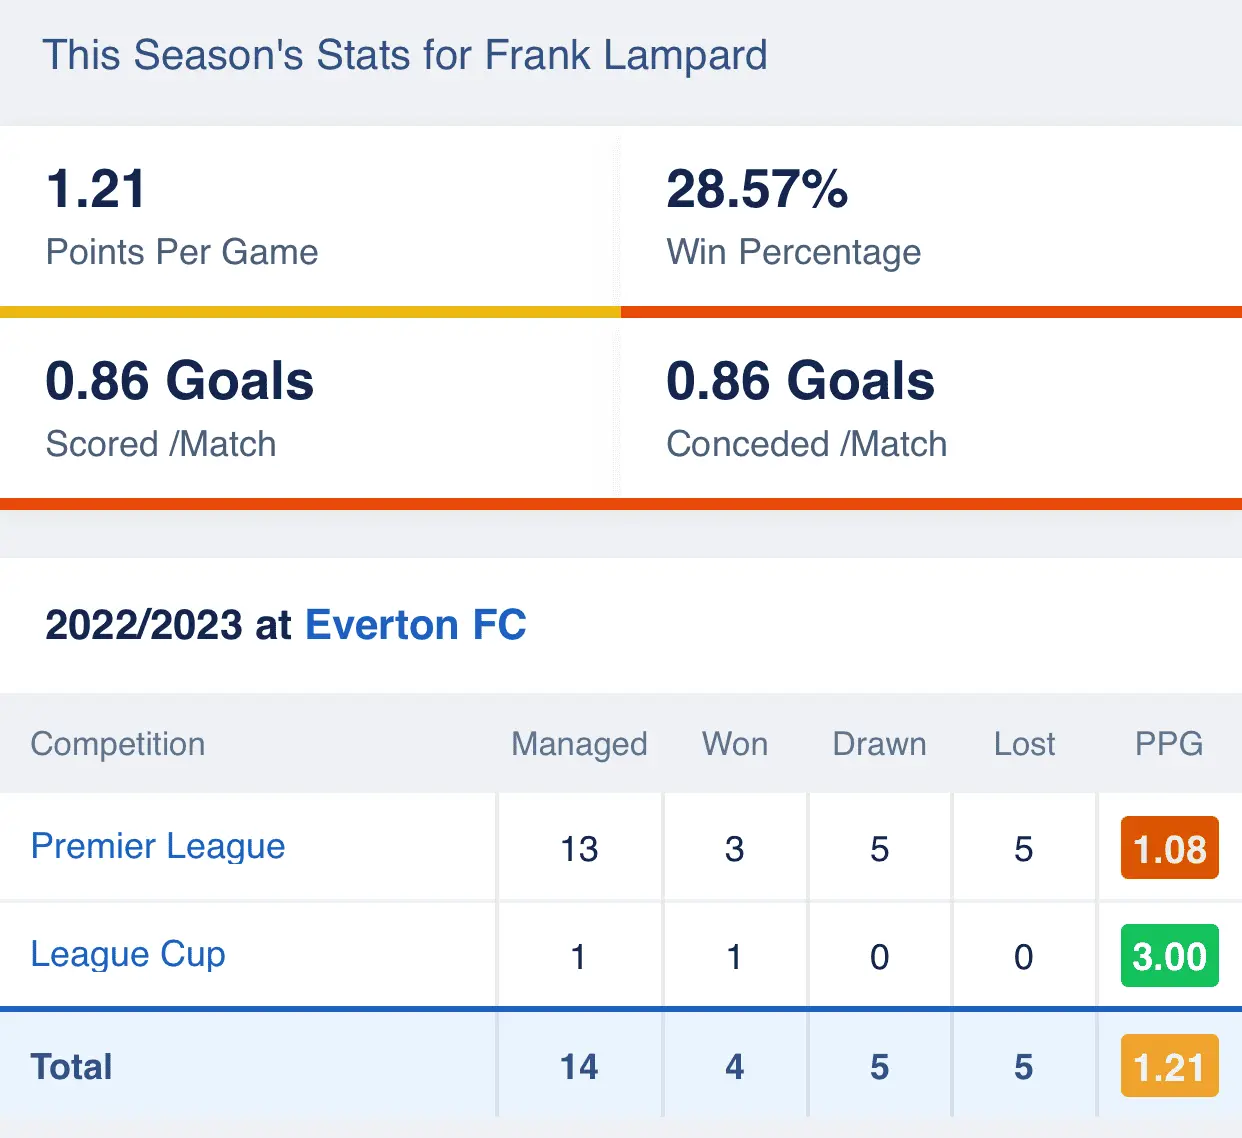Select the 28.57% Win Percentage card
Viewport: 1242px width, 1138px height.
(930, 217)
